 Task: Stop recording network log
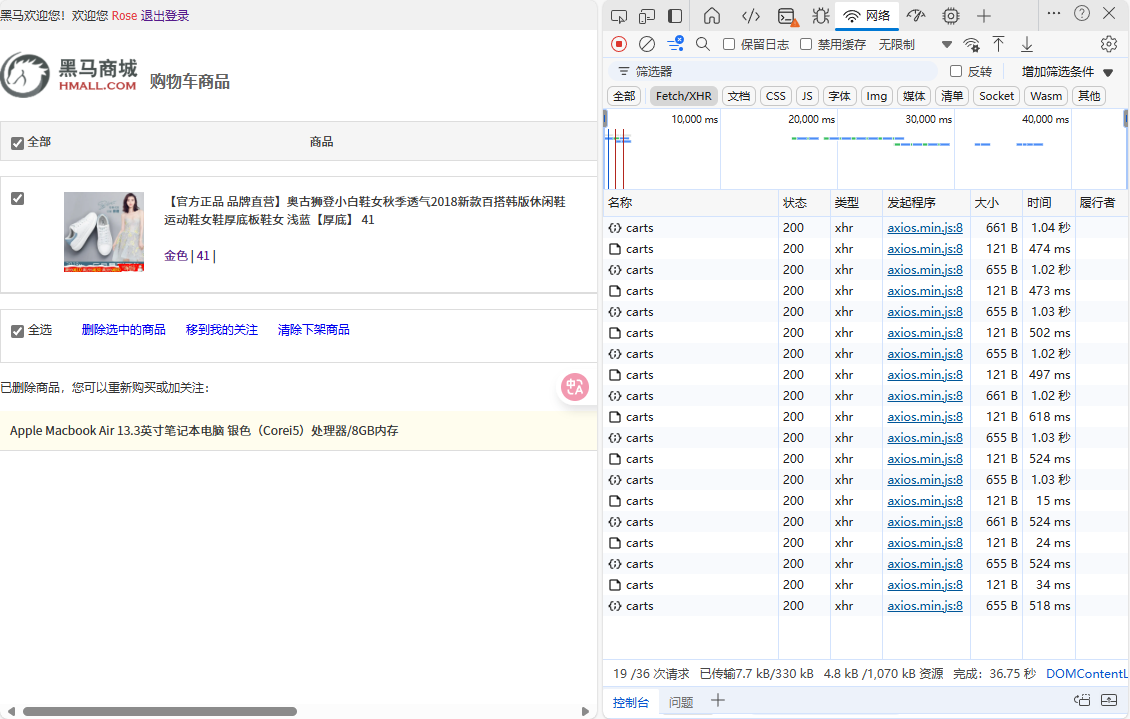click(619, 44)
